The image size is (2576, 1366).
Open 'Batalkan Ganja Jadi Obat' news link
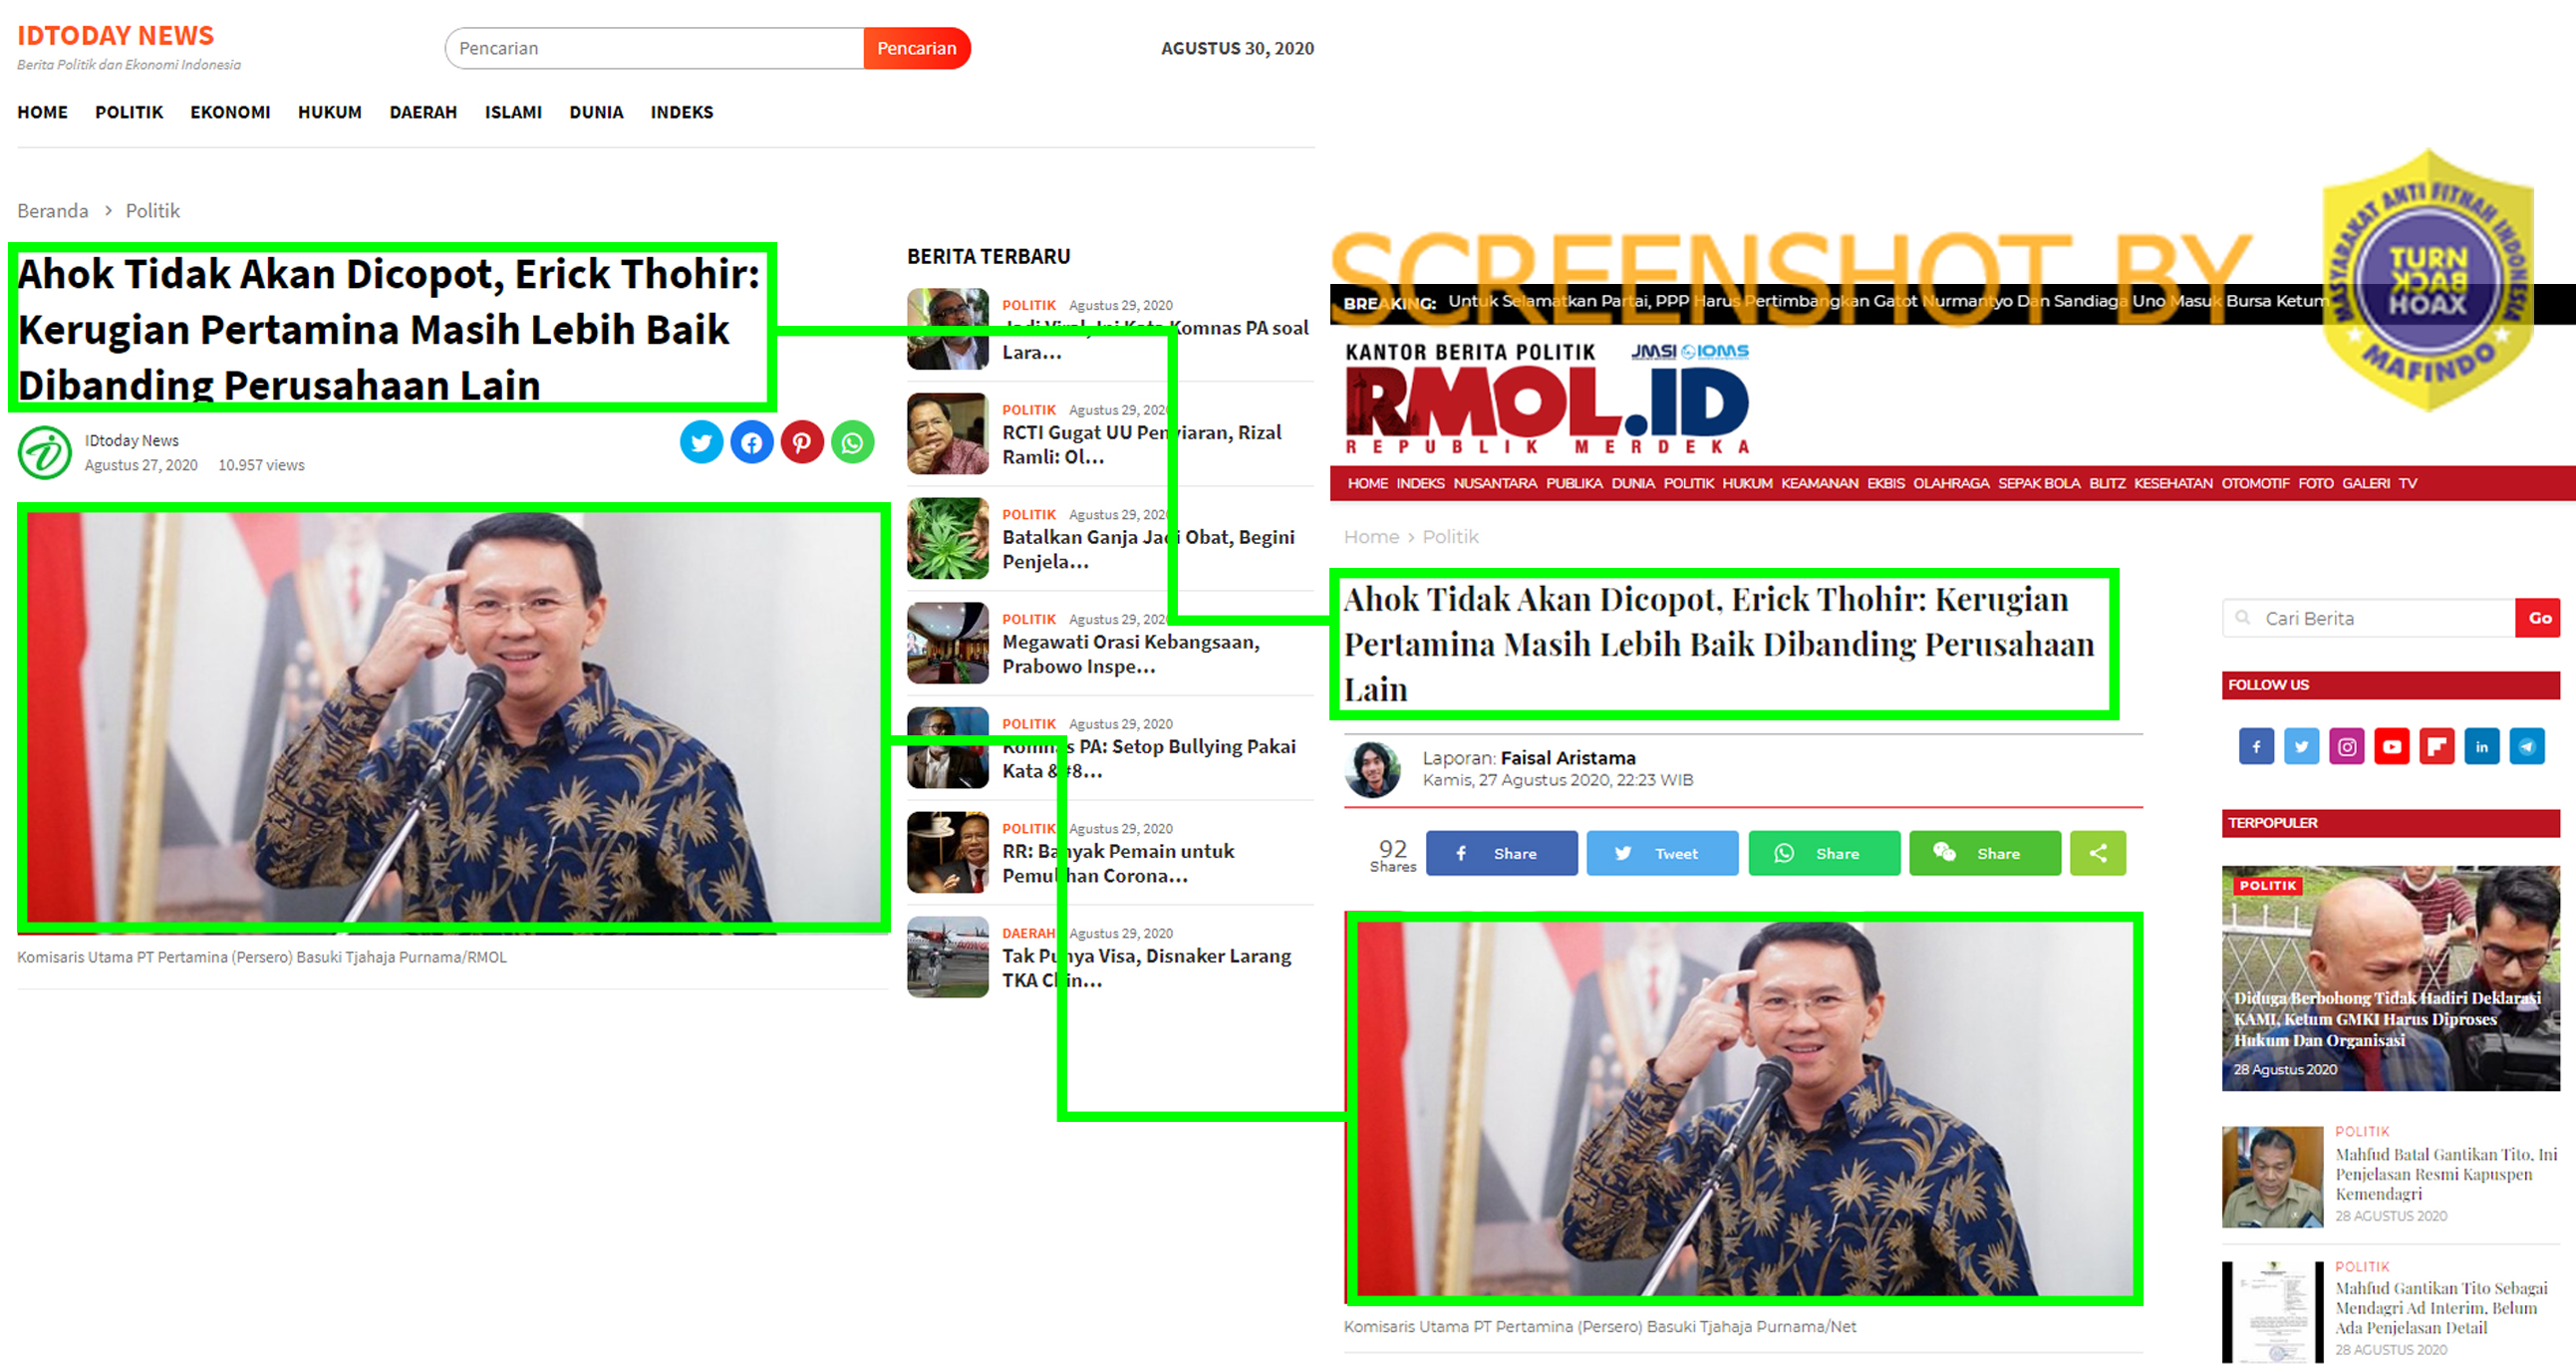point(1148,549)
